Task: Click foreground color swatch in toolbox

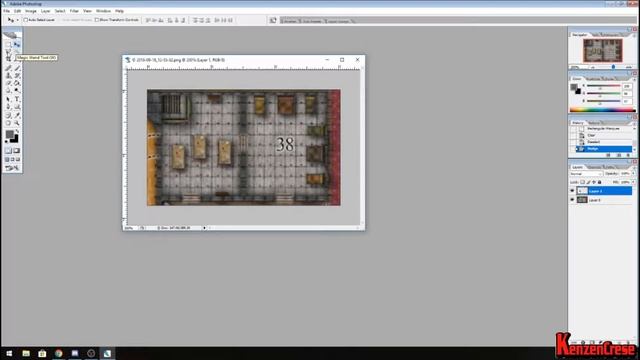Action: tap(9, 134)
